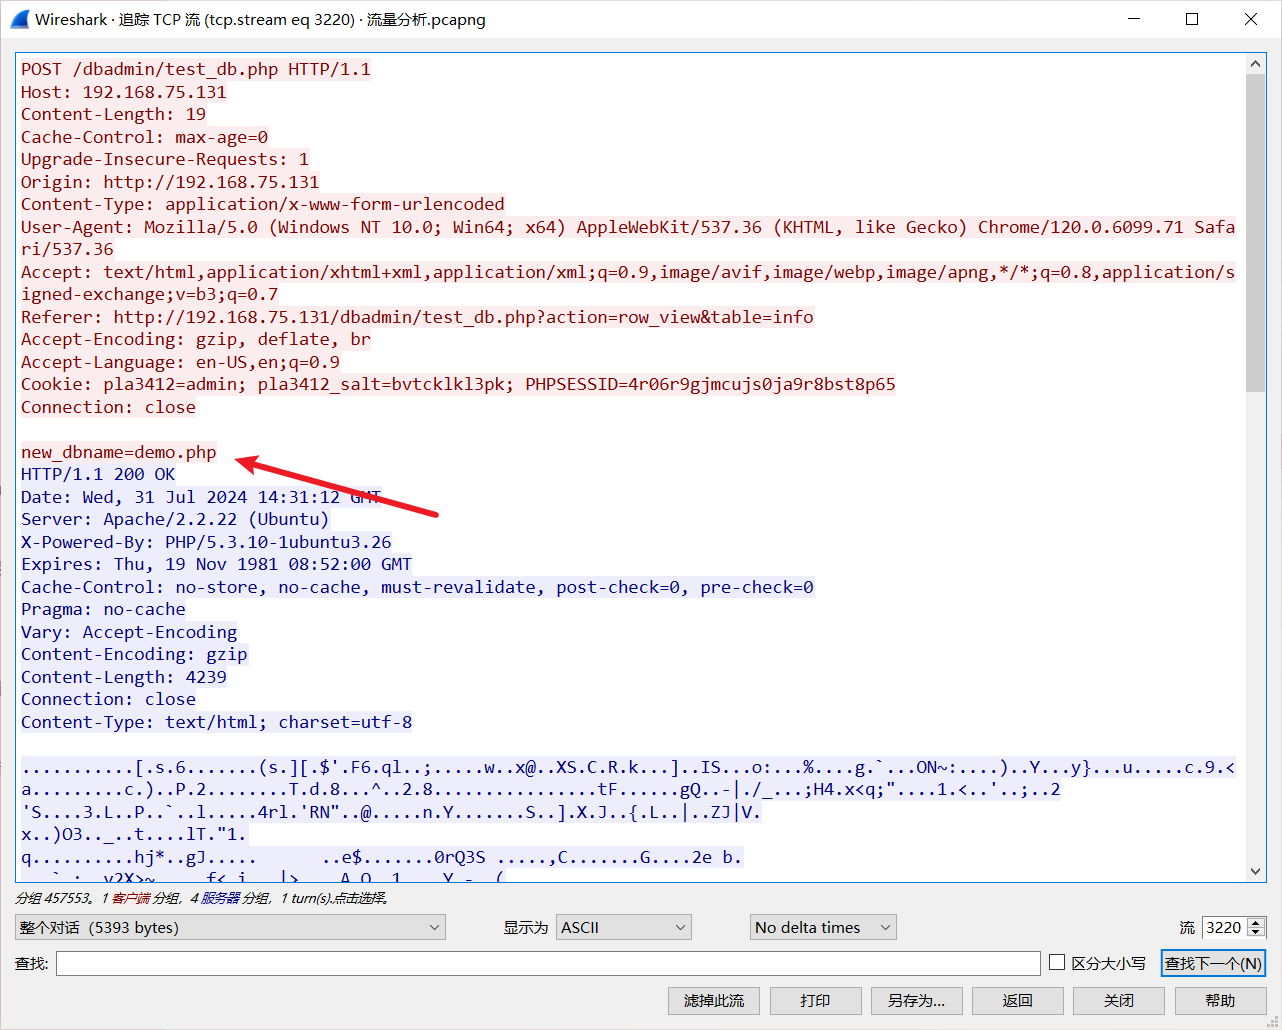This screenshot has width=1282, height=1030.
Task: Open the No delta times dropdown
Action: pyautogui.click(x=823, y=927)
